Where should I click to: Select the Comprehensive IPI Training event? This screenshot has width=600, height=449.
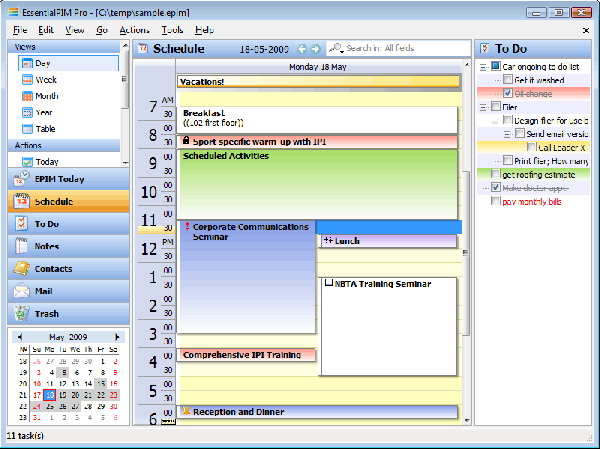[x=246, y=355]
